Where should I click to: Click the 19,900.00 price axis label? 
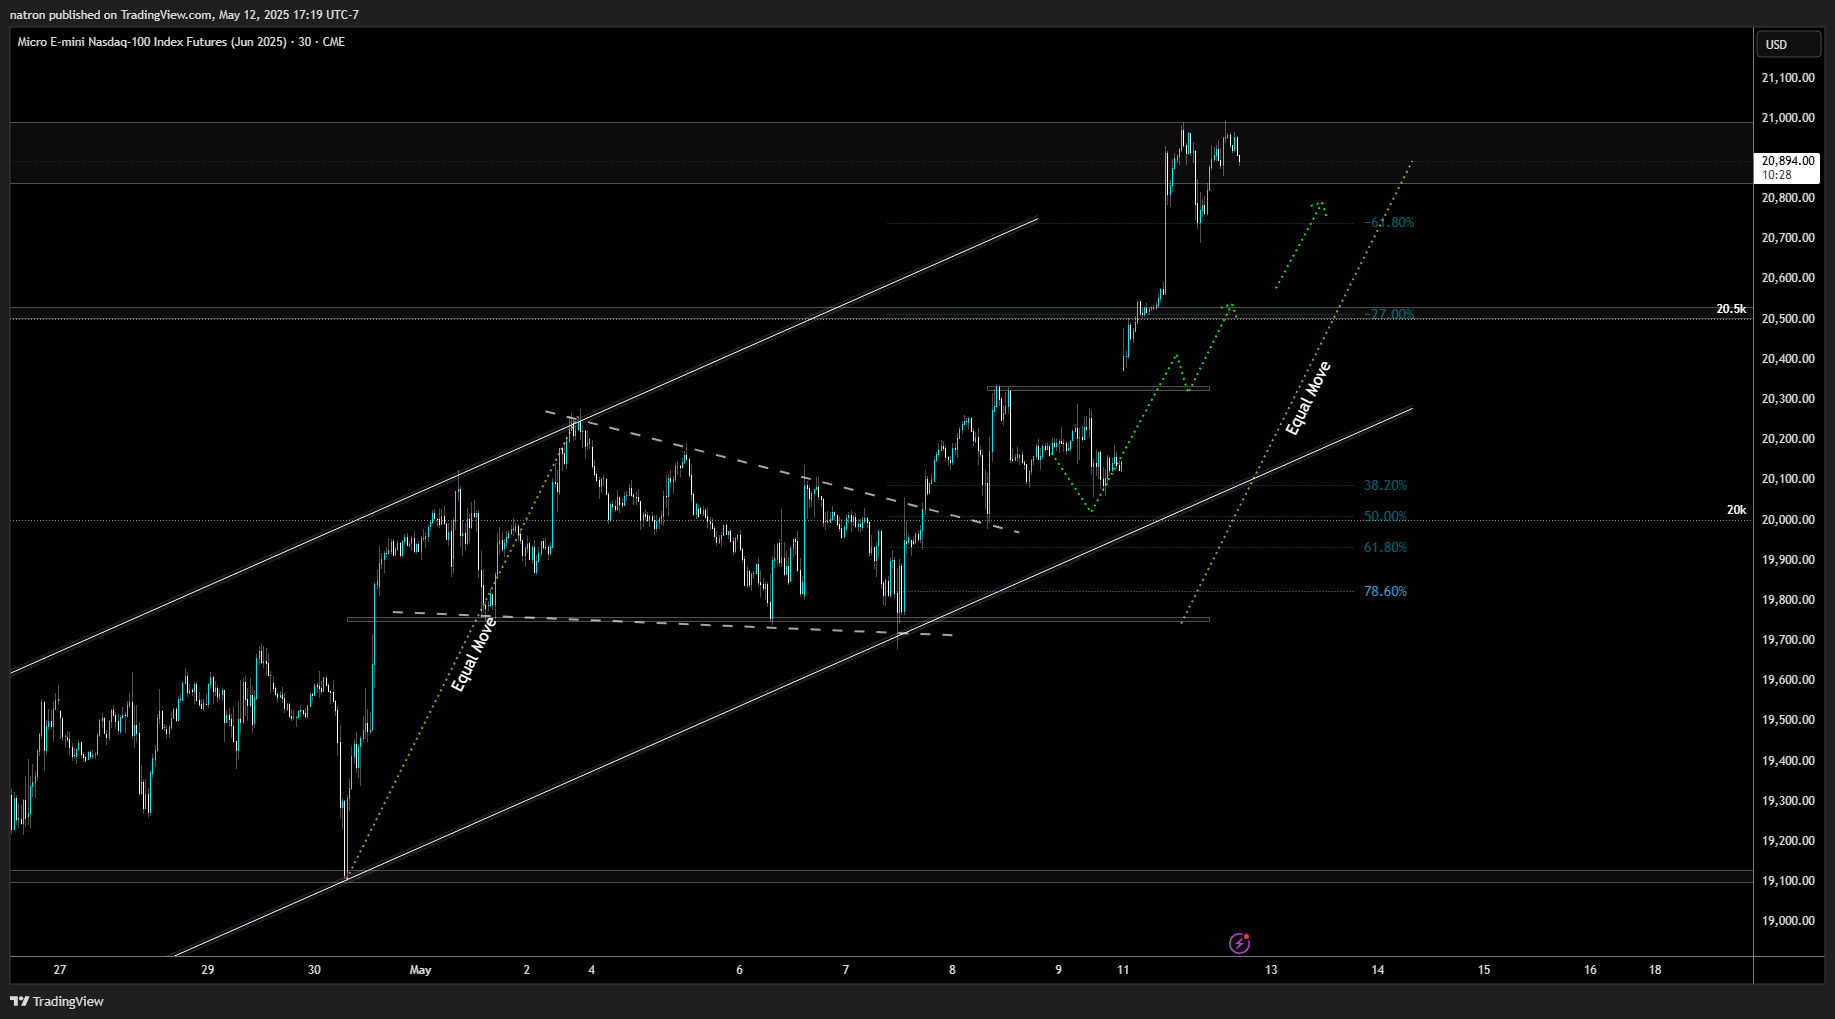pos(1788,560)
